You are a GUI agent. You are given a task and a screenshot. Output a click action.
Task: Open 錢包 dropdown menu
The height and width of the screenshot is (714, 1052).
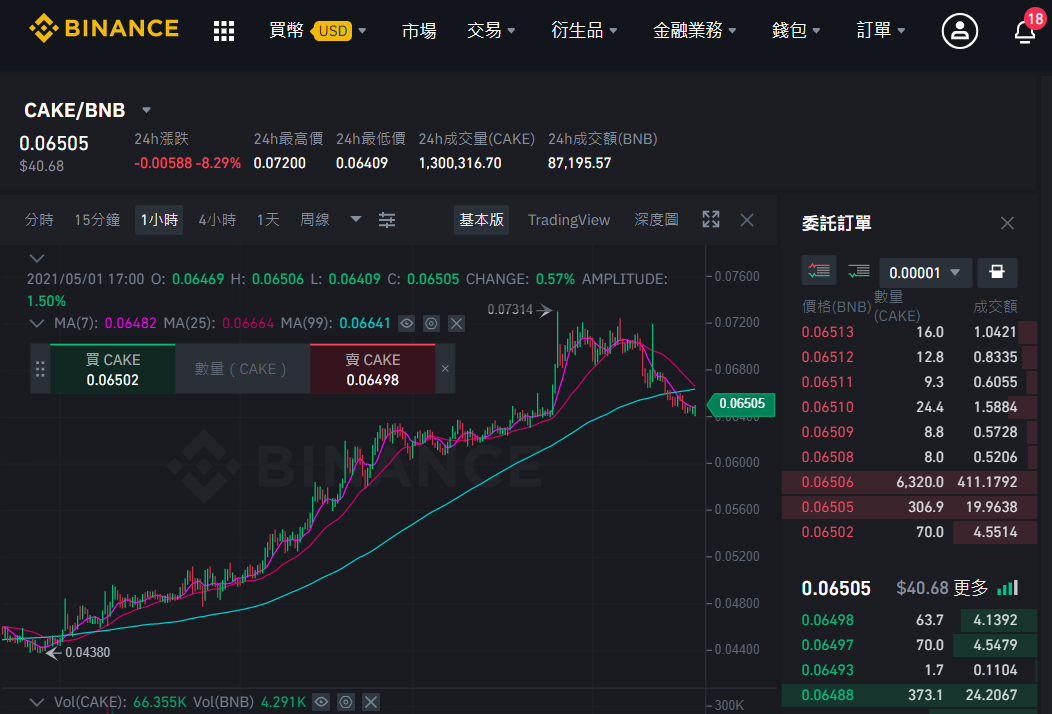pyautogui.click(x=796, y=30)
